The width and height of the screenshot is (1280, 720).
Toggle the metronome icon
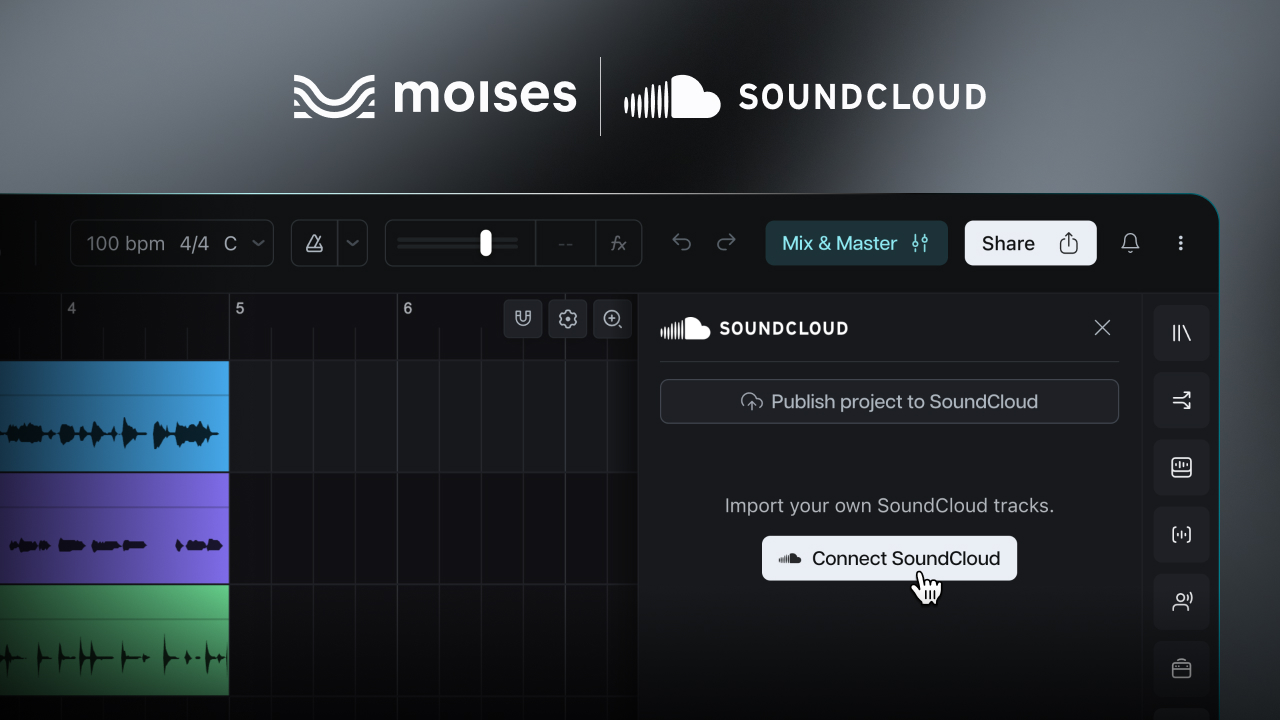314,243
